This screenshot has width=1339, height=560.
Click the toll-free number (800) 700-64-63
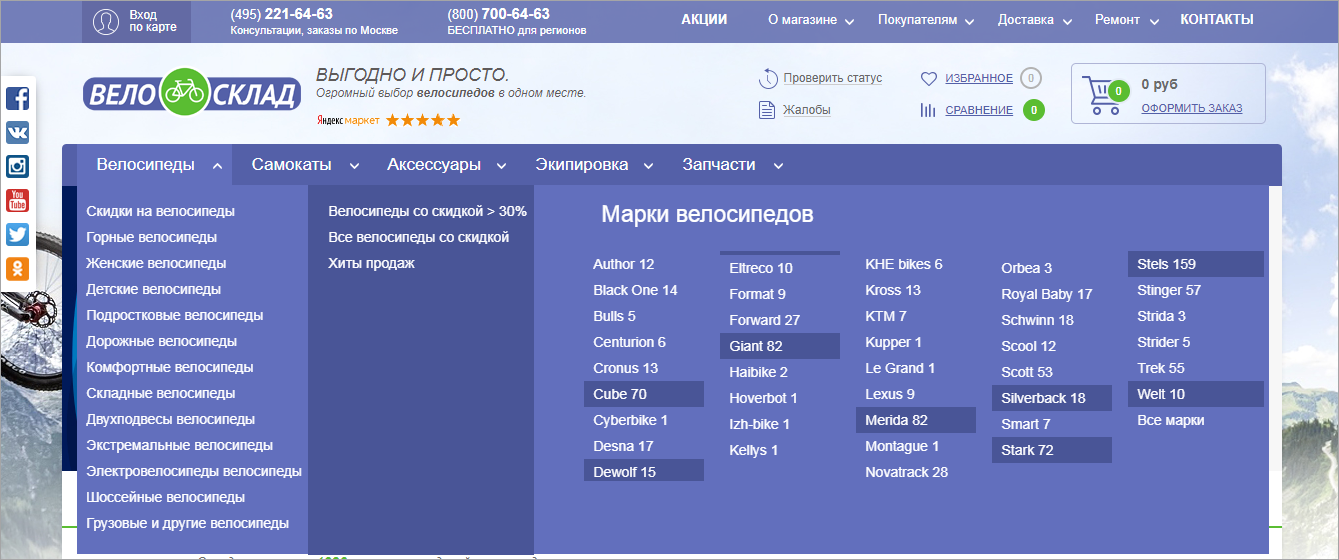(x=499, y=14)
